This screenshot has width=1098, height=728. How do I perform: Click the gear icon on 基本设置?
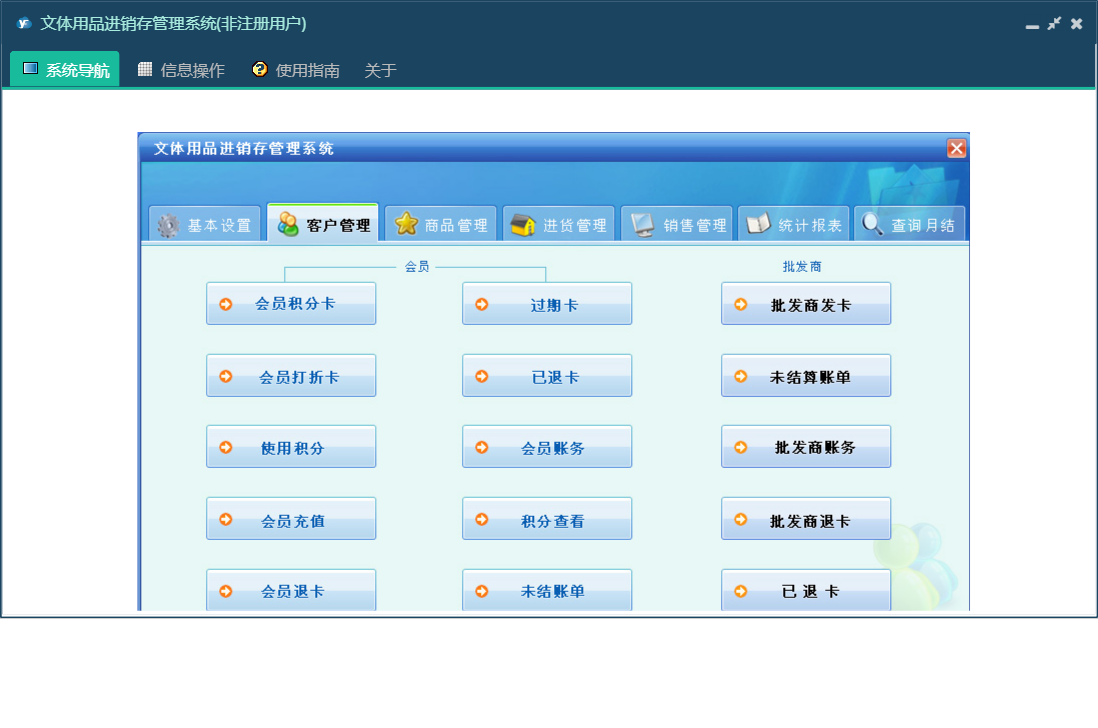(168, 225)
